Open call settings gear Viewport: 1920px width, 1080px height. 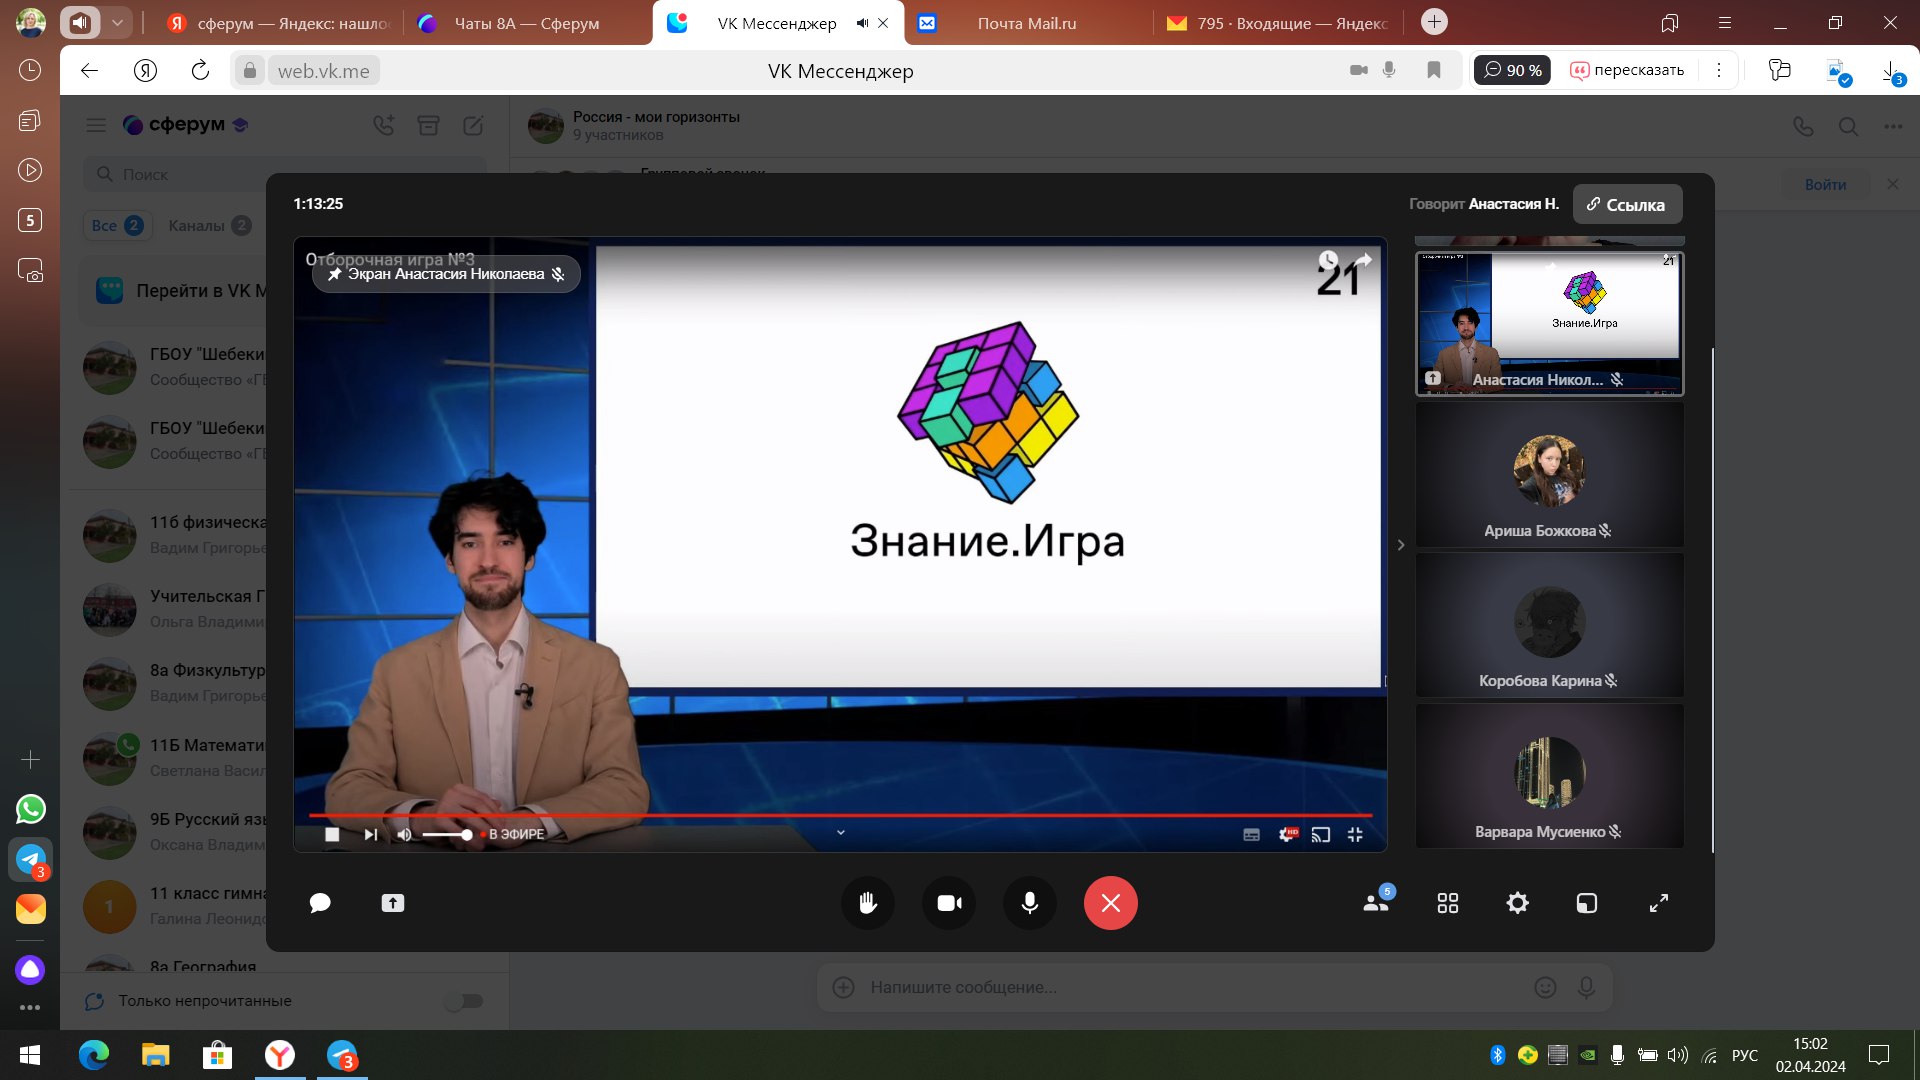pyautogui.click(x=1517, y=903)
